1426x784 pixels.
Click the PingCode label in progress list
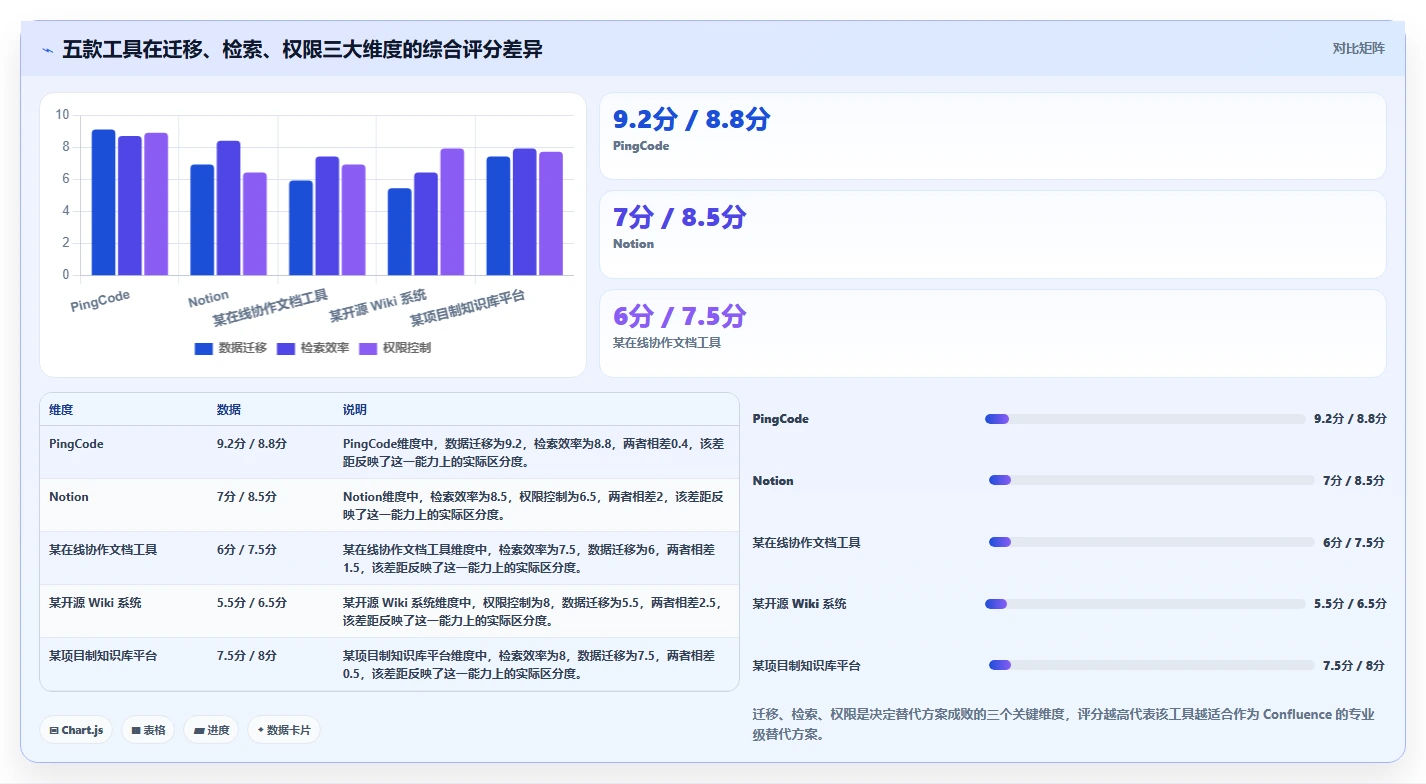pyautogui.click(x=781, y=419)
